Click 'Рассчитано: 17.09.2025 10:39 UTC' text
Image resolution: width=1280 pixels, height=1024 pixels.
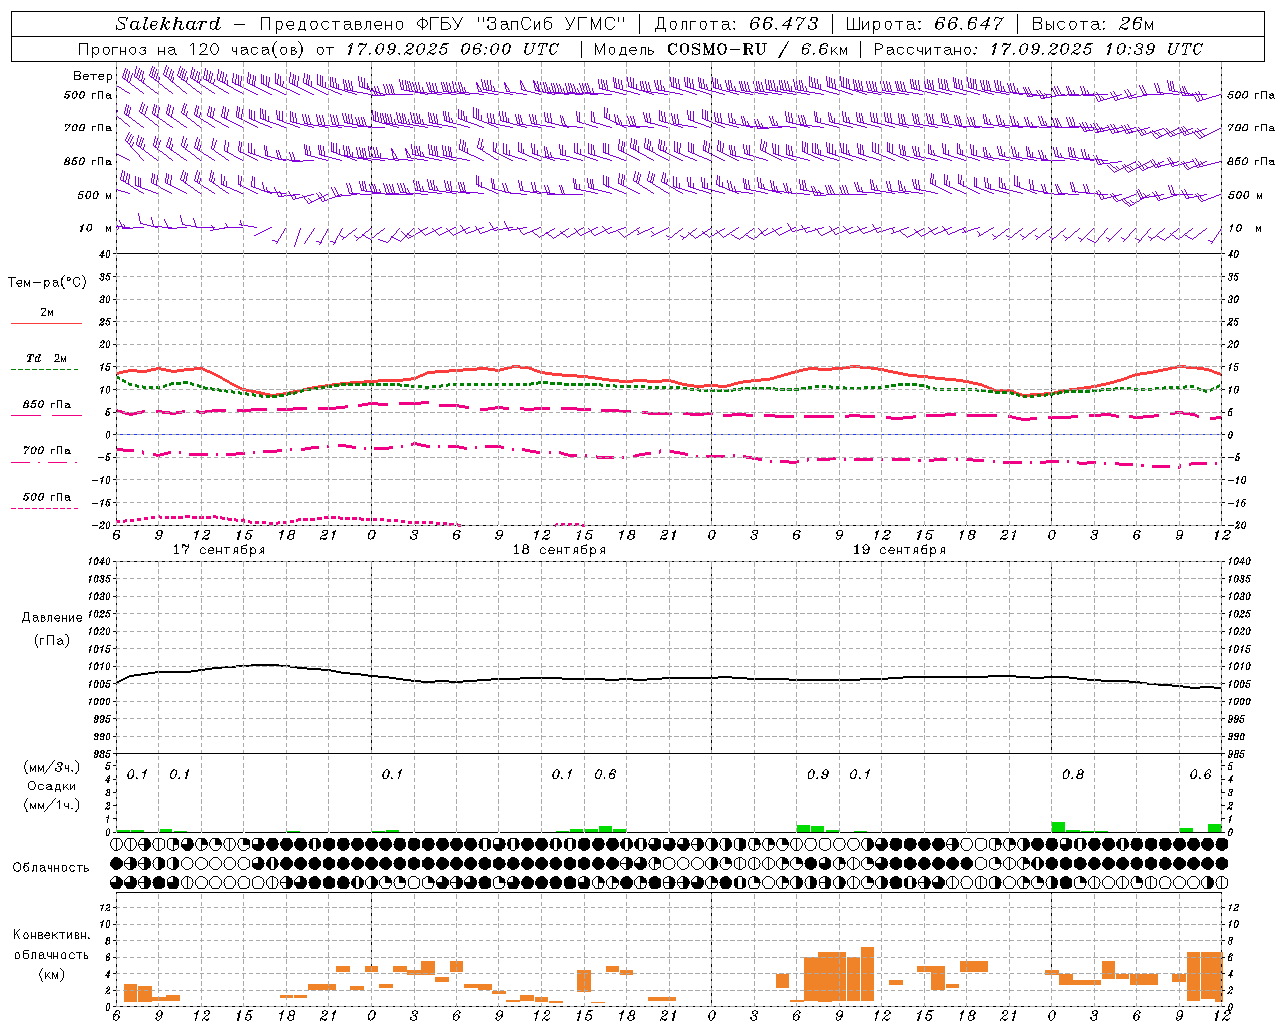pyautogui.click(x=1038, y=49)
